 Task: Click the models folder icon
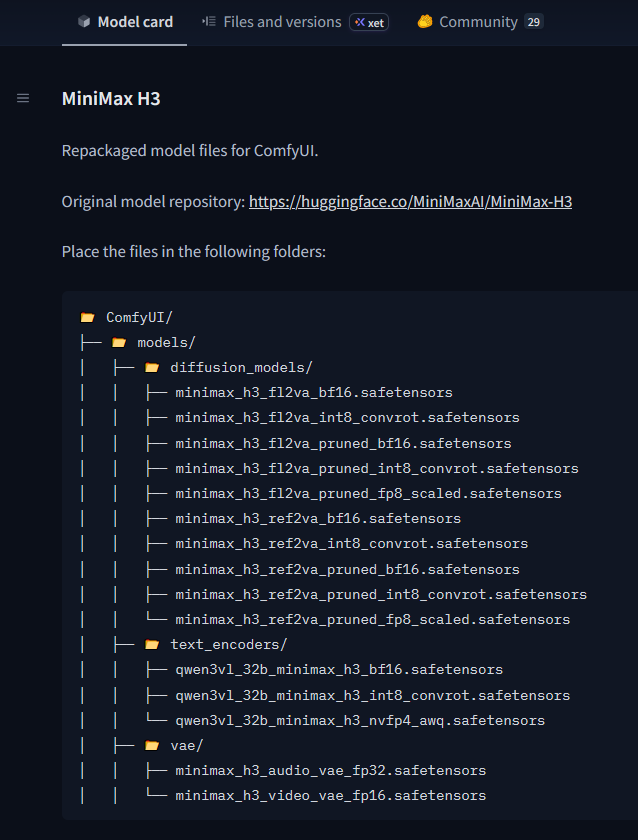tap(119, 343)
